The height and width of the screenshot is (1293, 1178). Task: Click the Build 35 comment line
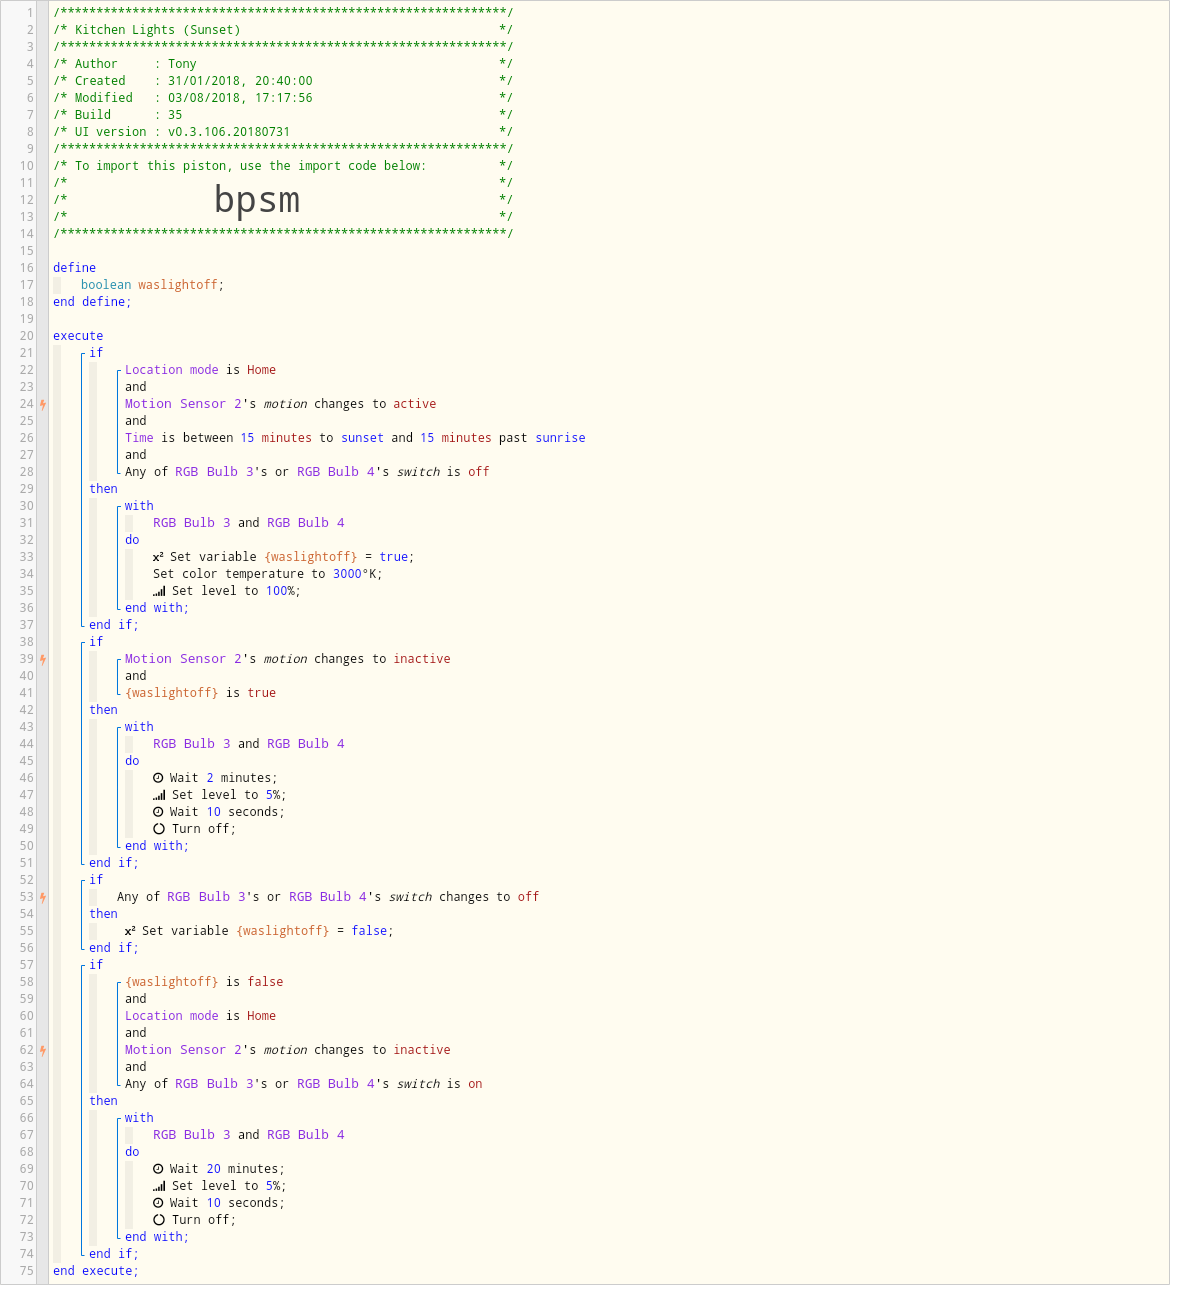283,115
